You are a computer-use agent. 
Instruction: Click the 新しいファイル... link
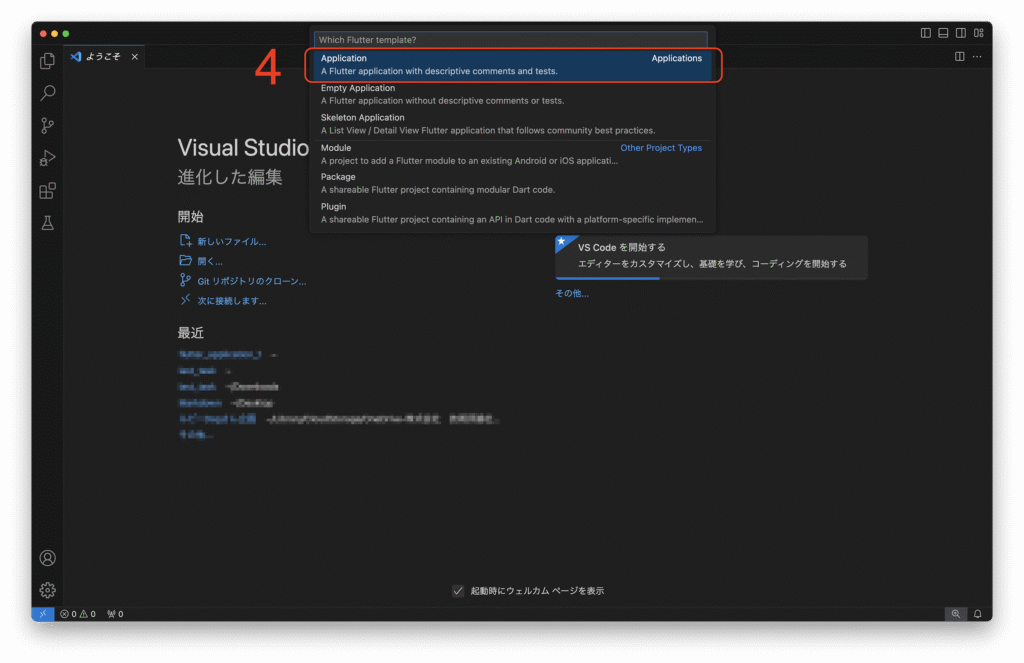(231, 242)
